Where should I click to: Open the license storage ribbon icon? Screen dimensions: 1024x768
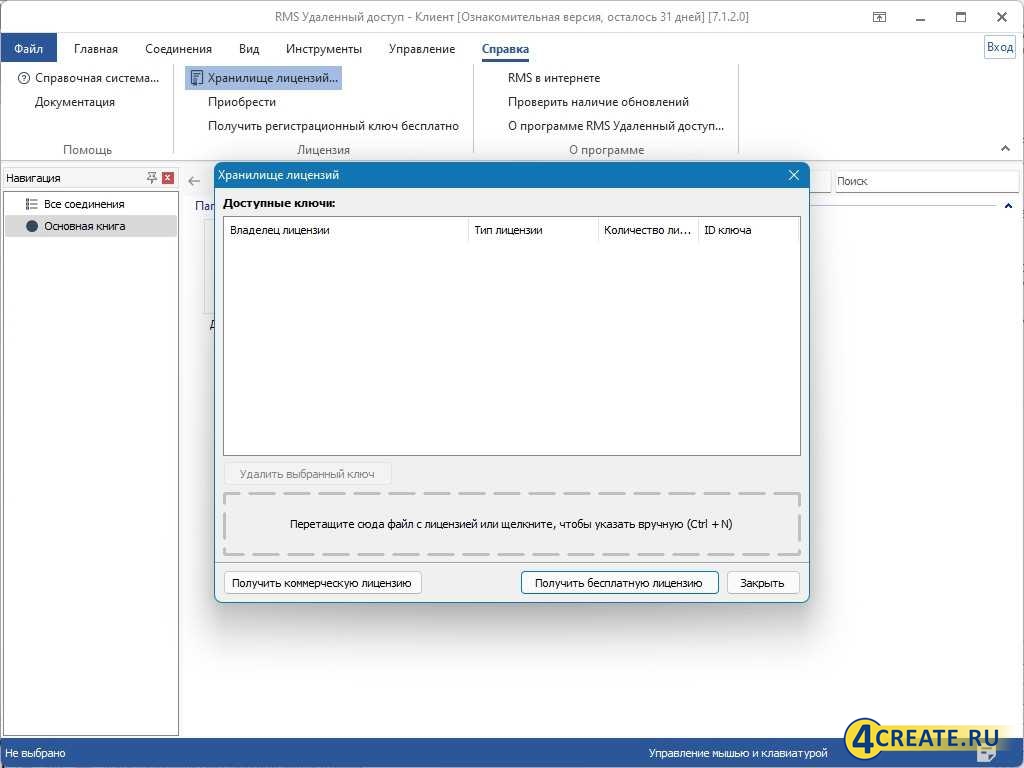click(197, 78)
